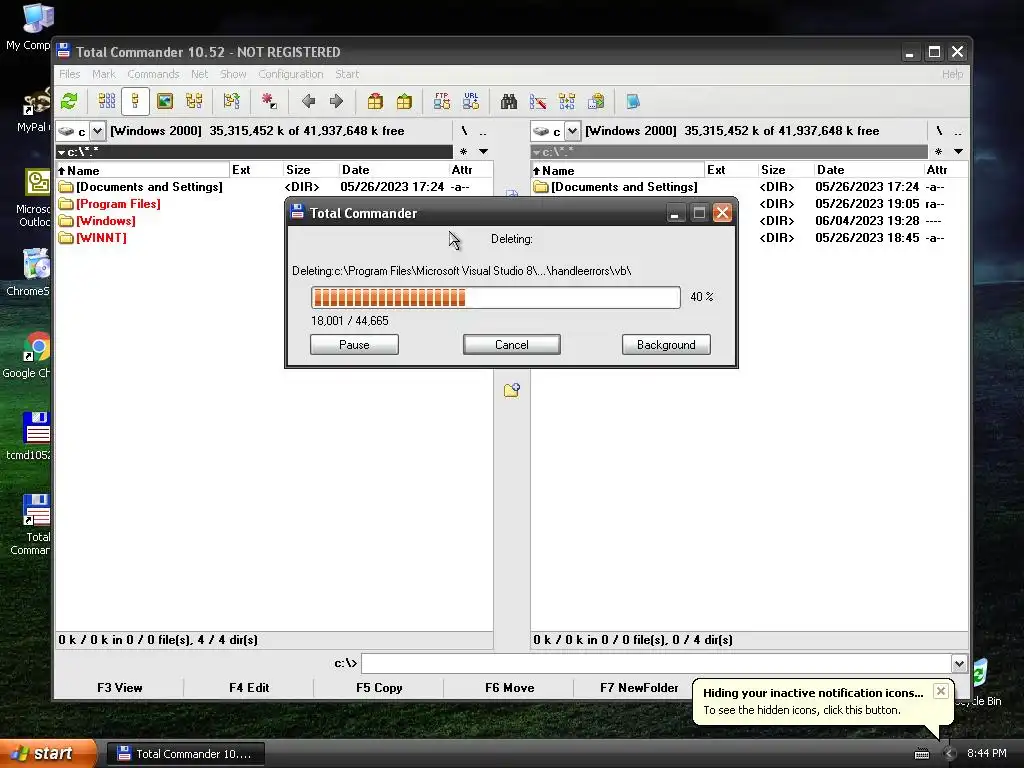The width and height of the screenshot is (1024, 768).
Task: Go forward with the right arrow icon
Action: pyautogui.click(x=336, y=101)
